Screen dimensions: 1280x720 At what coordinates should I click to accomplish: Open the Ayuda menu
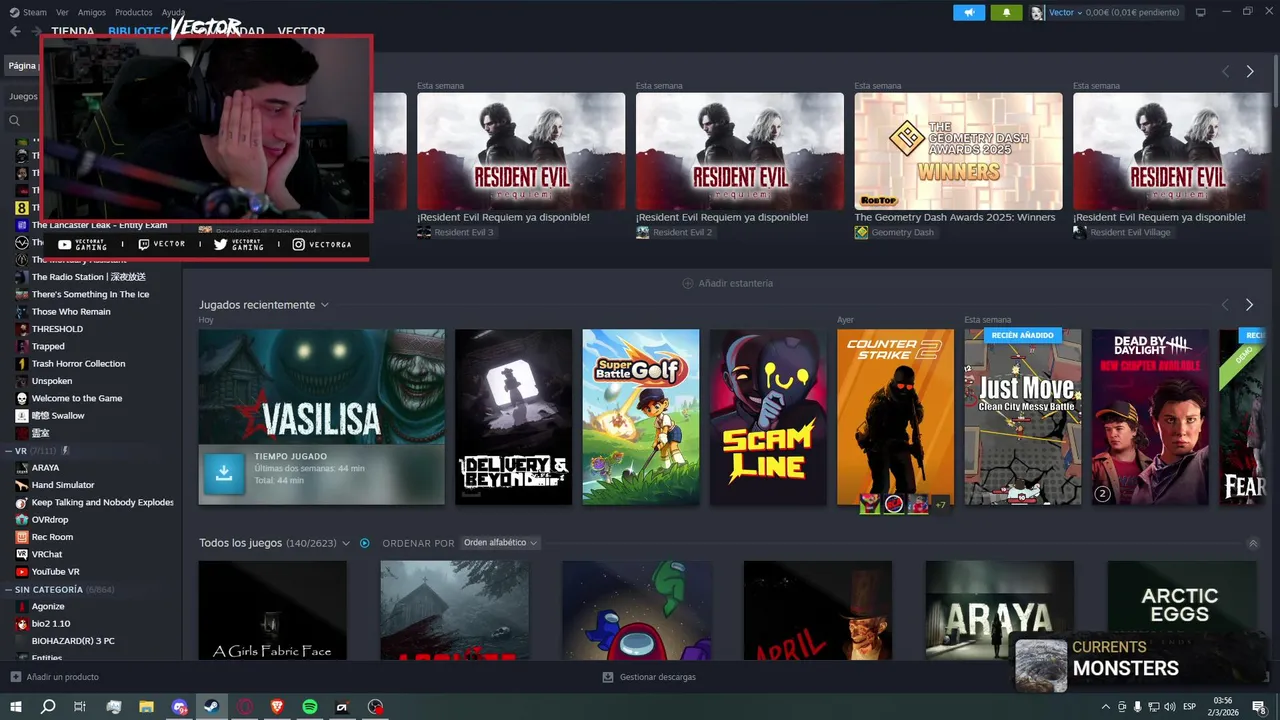173,12
